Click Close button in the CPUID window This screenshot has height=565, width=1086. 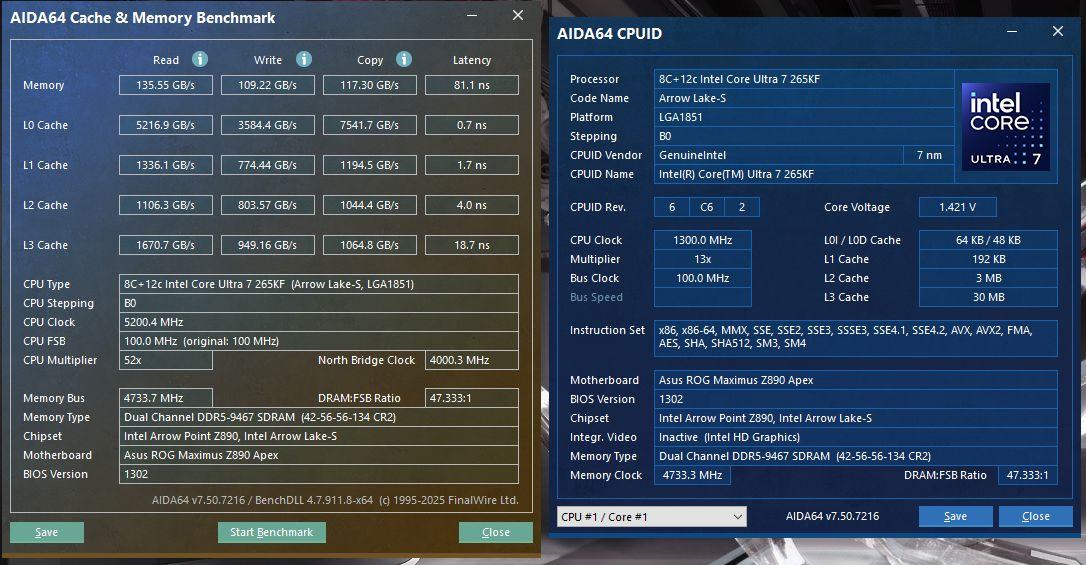coord(1035,517)
